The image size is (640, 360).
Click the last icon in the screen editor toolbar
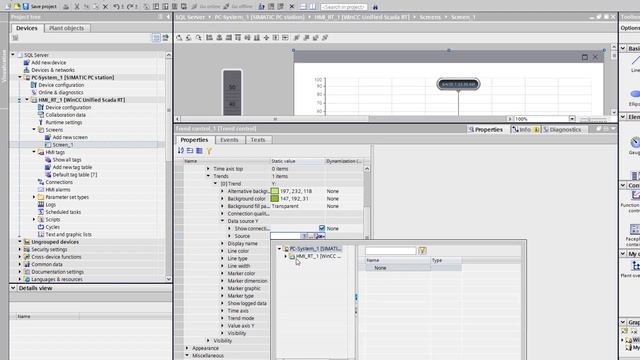(x=325, y=38)
